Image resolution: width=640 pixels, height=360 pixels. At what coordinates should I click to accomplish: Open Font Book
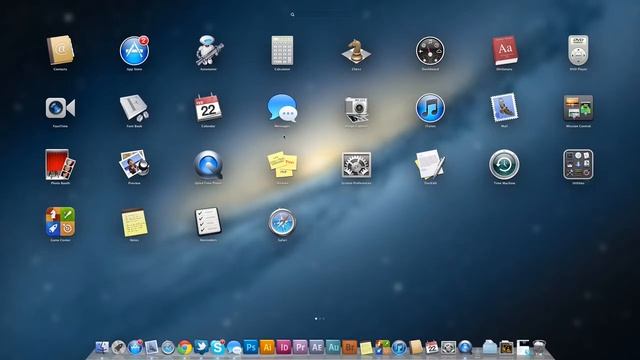point(134,108)
